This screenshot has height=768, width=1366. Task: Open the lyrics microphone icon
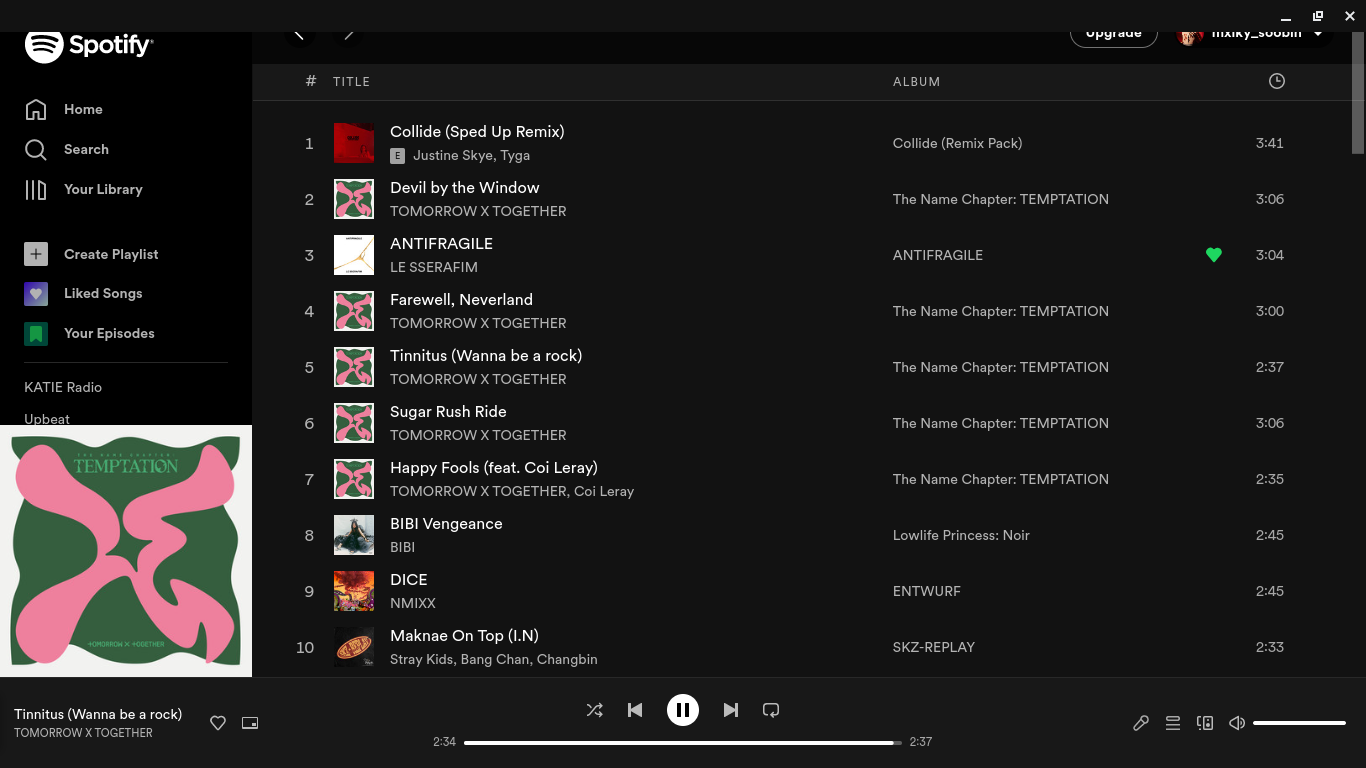click(1141, 723)
